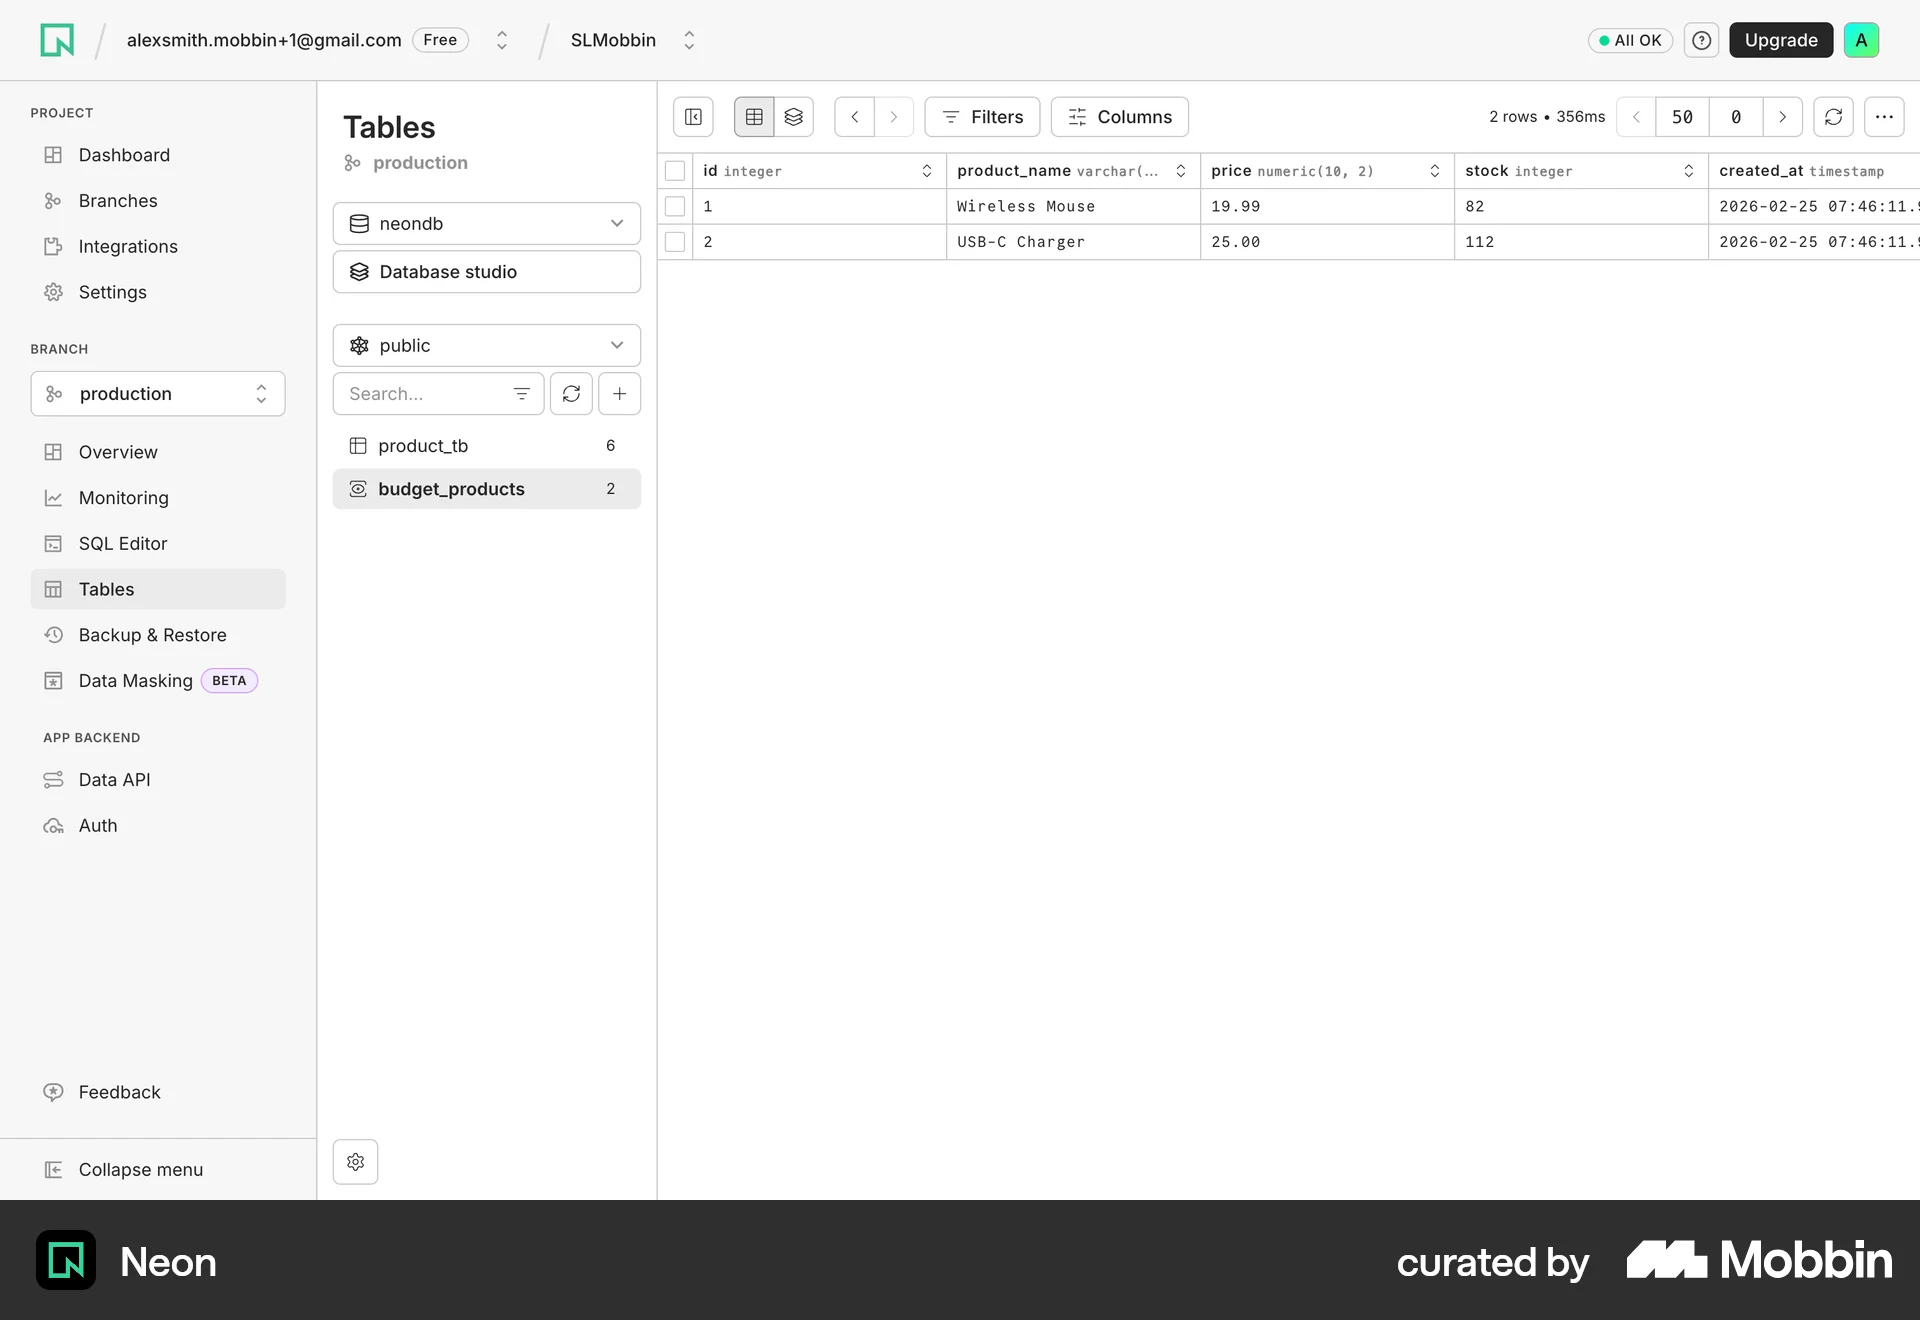Go to next page of rows
The height and width of the screenshot is (1320, 1920).
pos(1782,117)
